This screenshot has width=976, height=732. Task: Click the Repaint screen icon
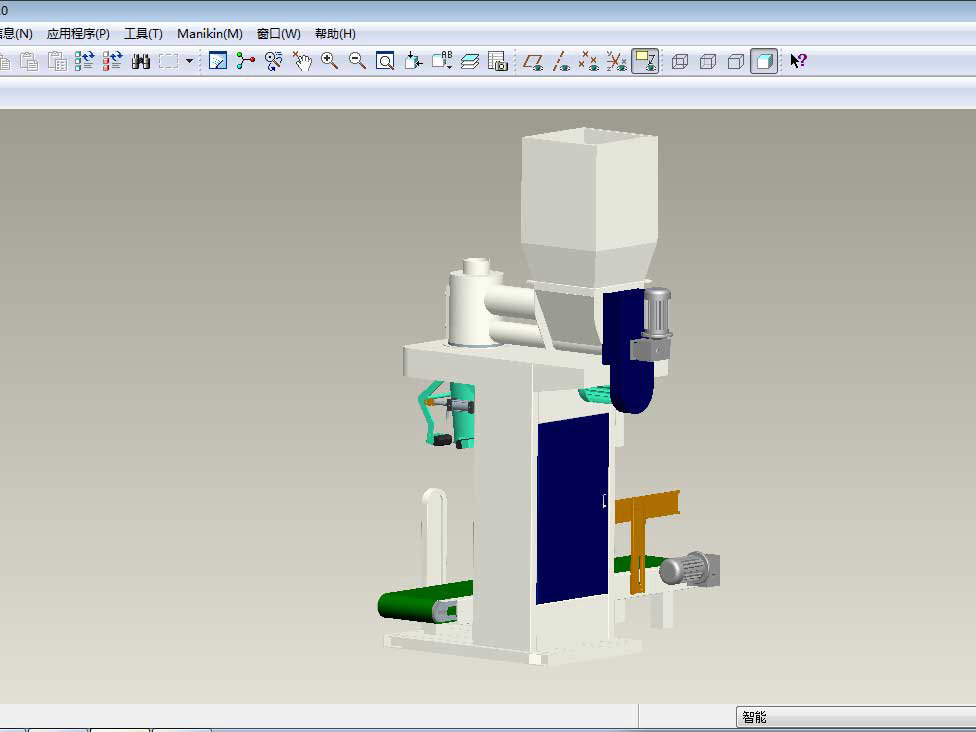tap(218, 61)
